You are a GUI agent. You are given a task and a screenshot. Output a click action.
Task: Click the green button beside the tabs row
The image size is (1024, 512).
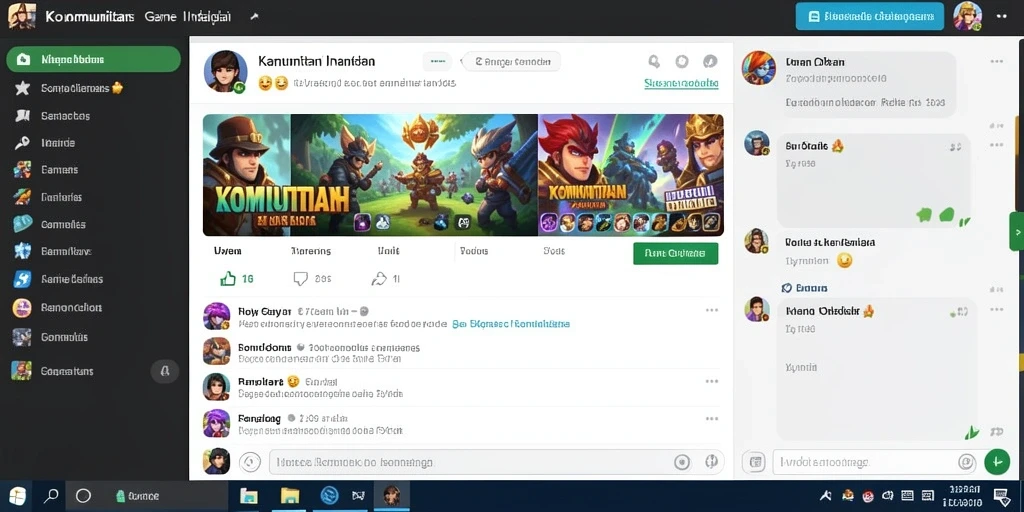(675, 253)
